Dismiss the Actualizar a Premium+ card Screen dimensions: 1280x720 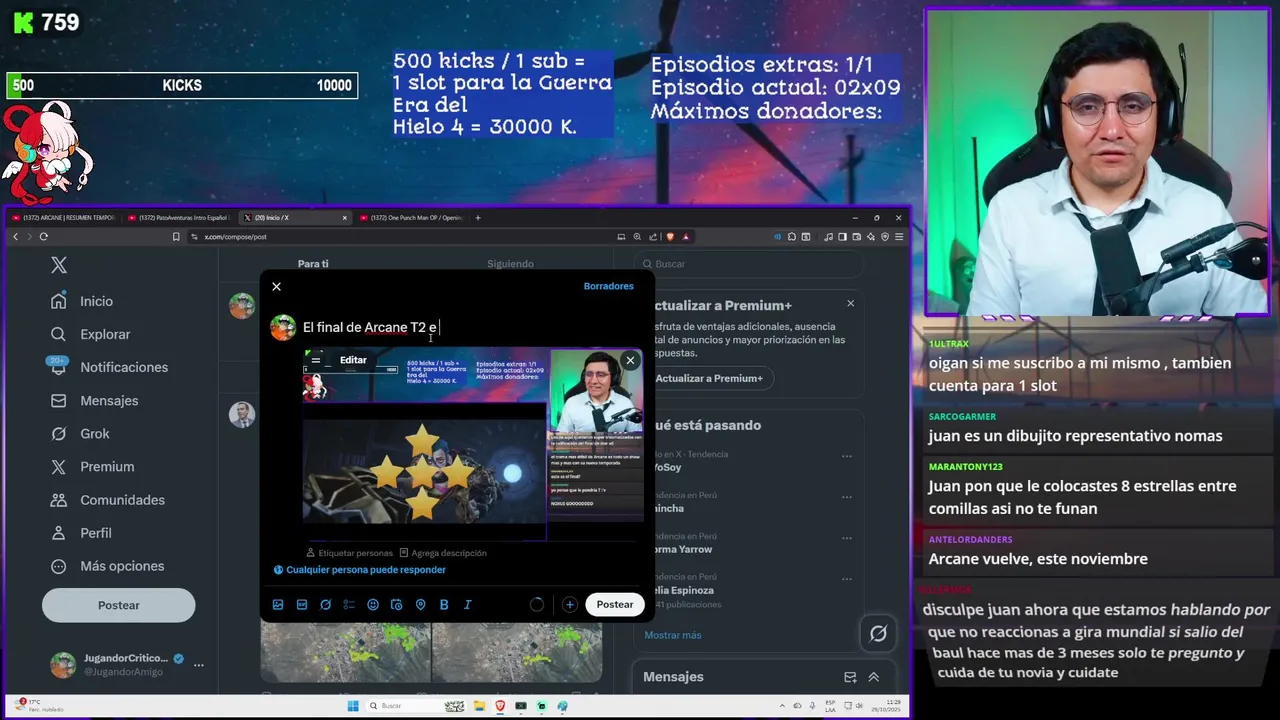851,303
